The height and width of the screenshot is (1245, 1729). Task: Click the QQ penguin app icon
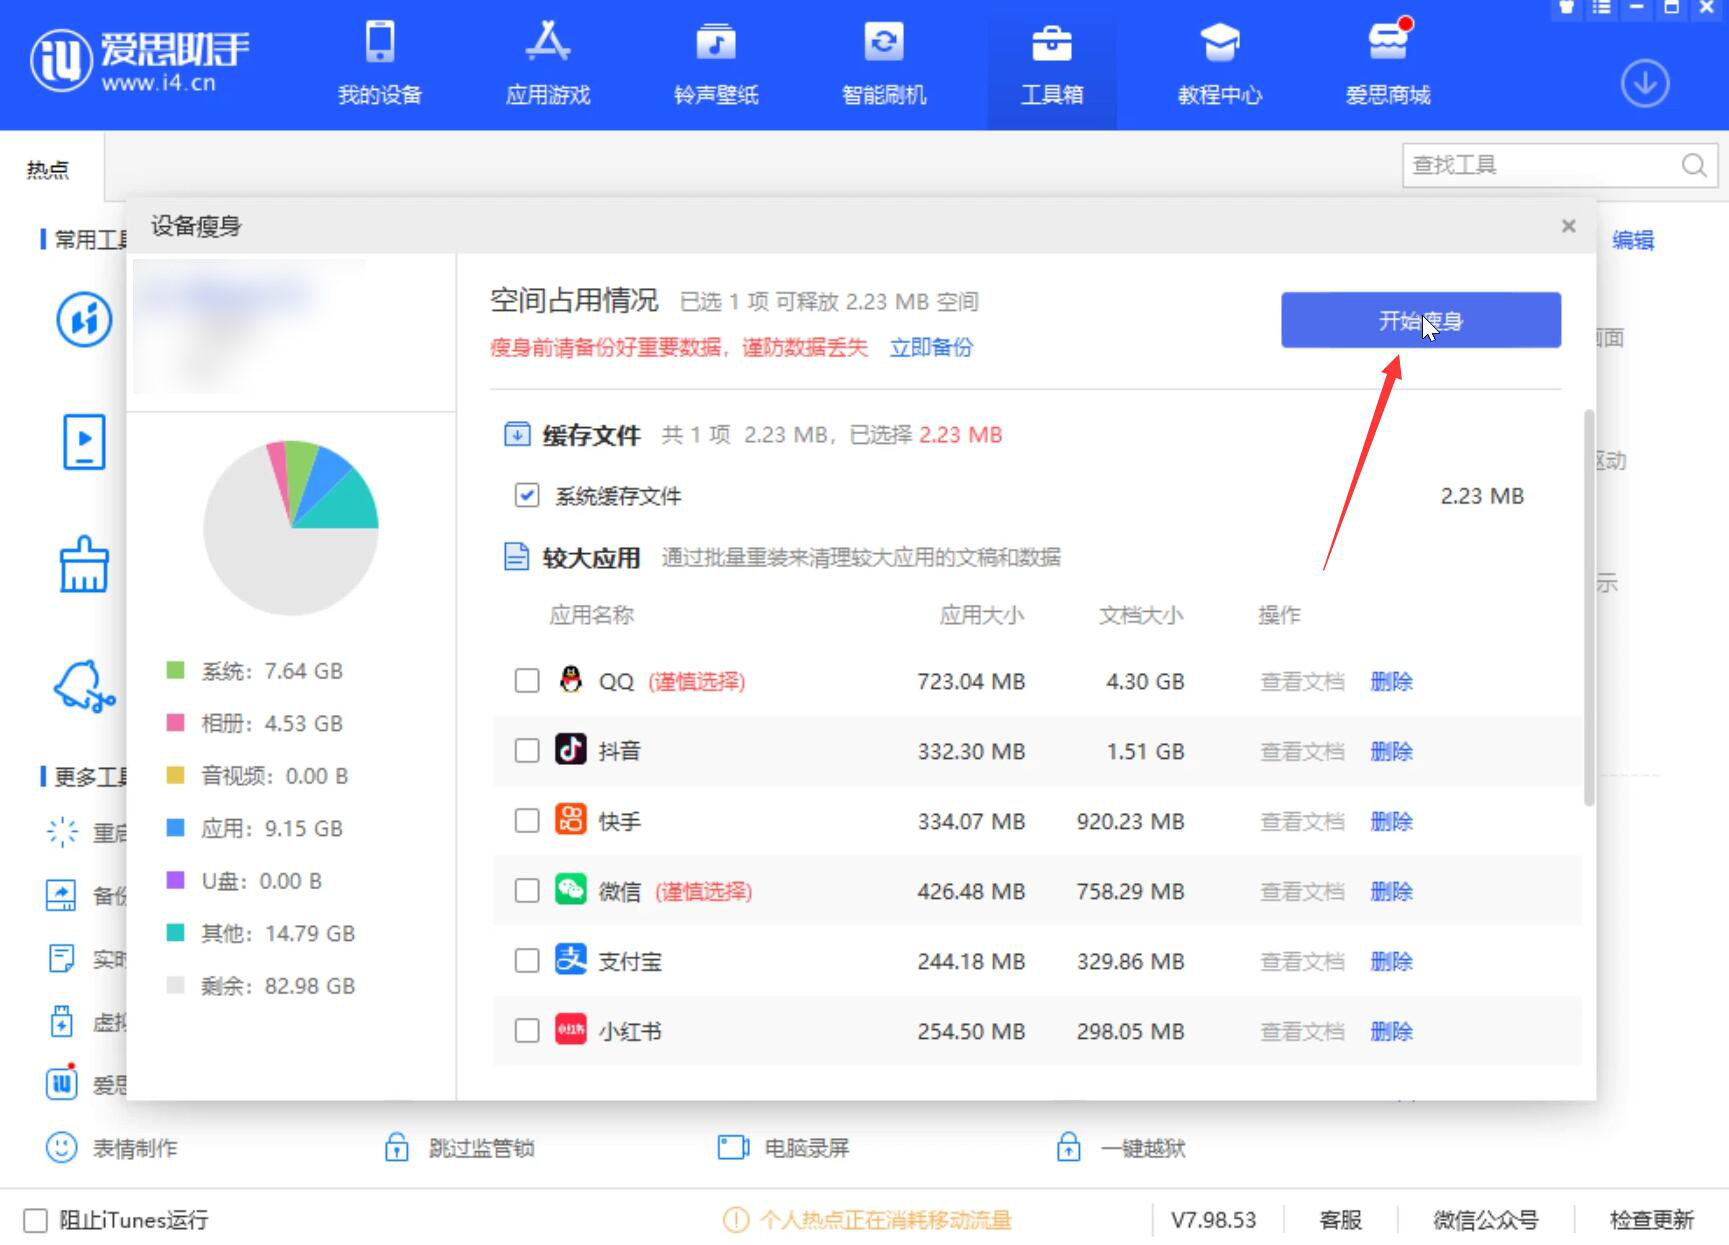coord(571,680)
